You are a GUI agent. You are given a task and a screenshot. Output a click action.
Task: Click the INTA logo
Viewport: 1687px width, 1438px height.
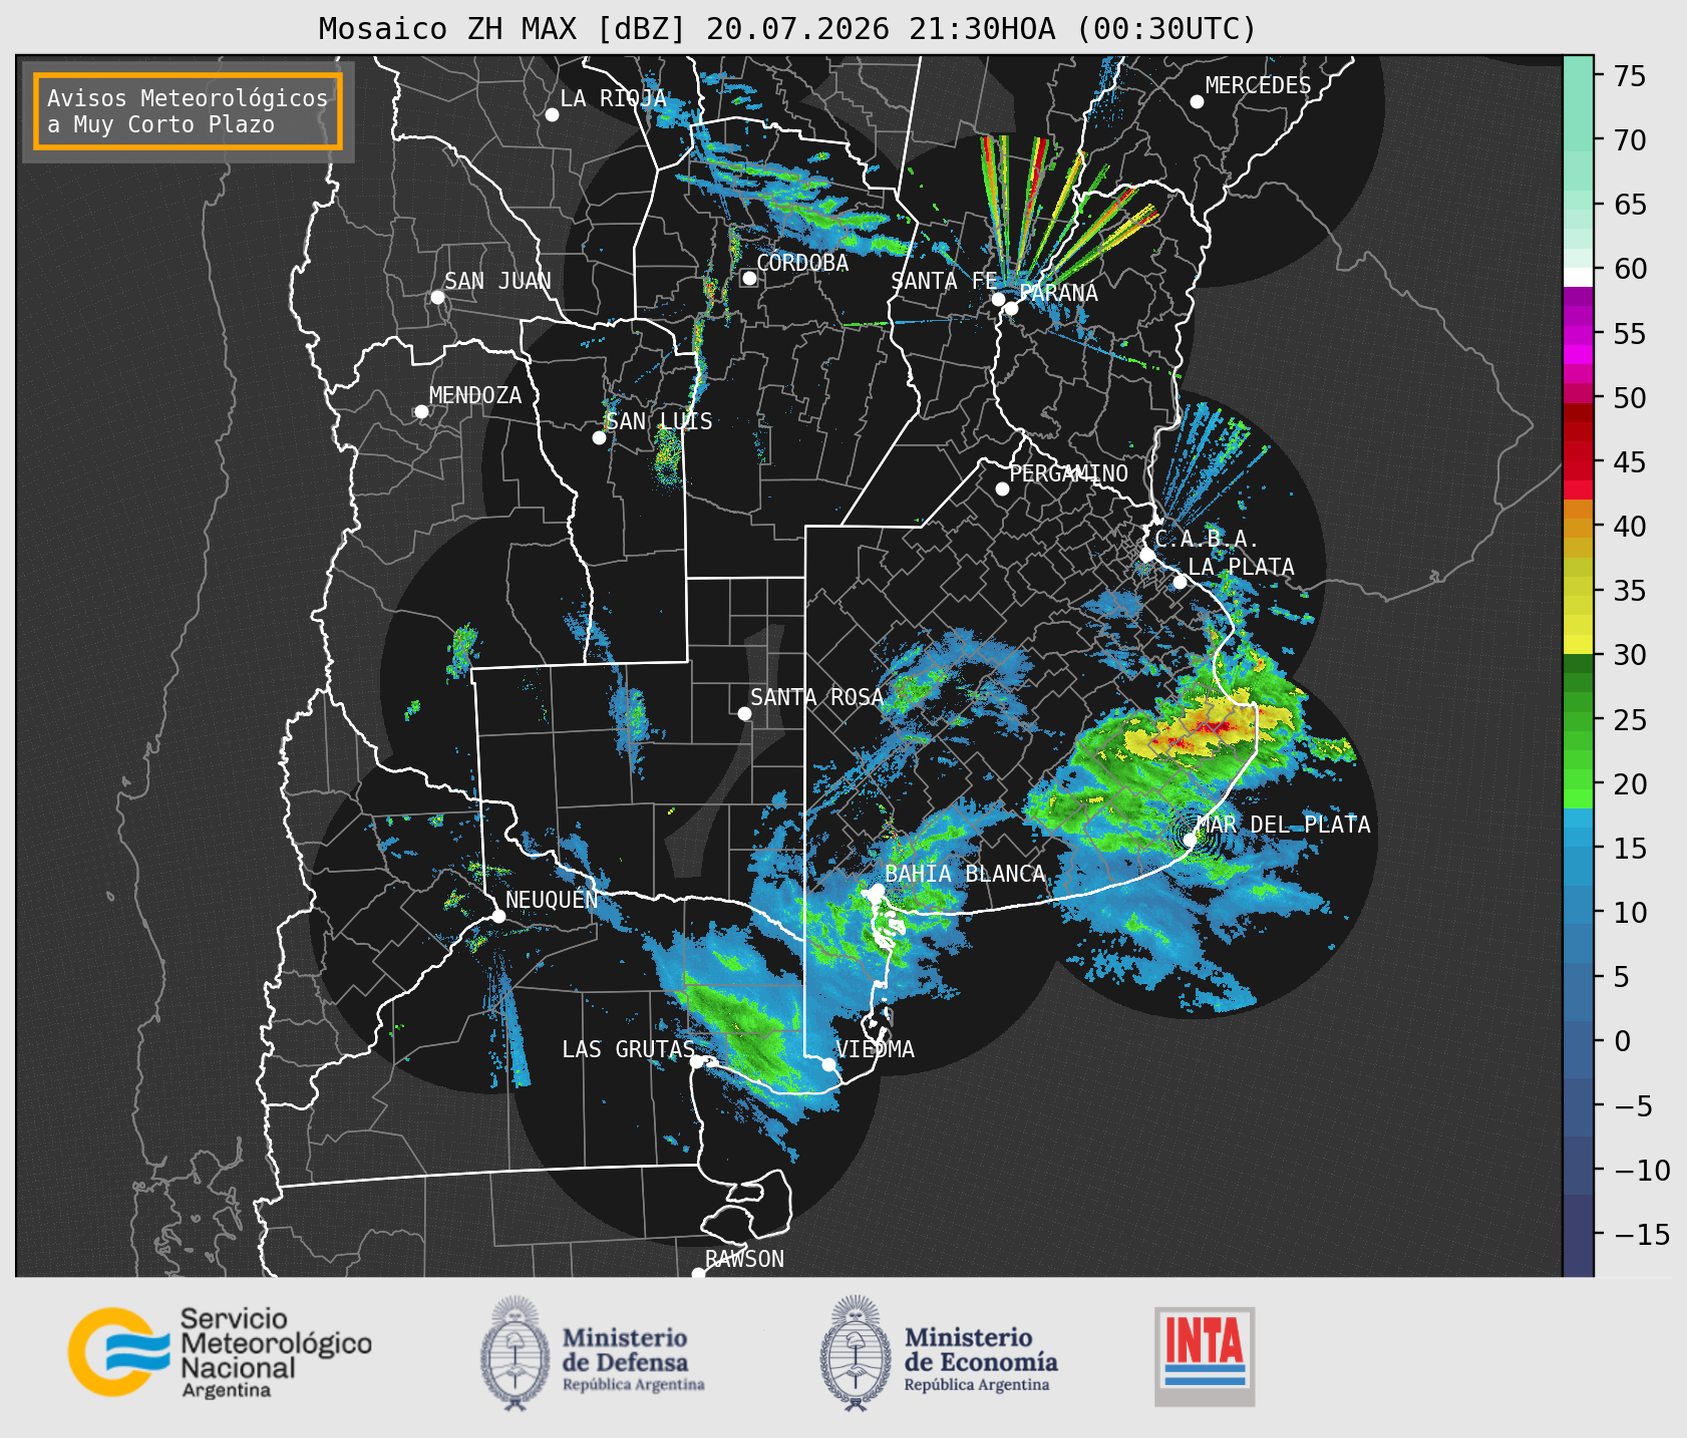(x=1205, y=1356)
